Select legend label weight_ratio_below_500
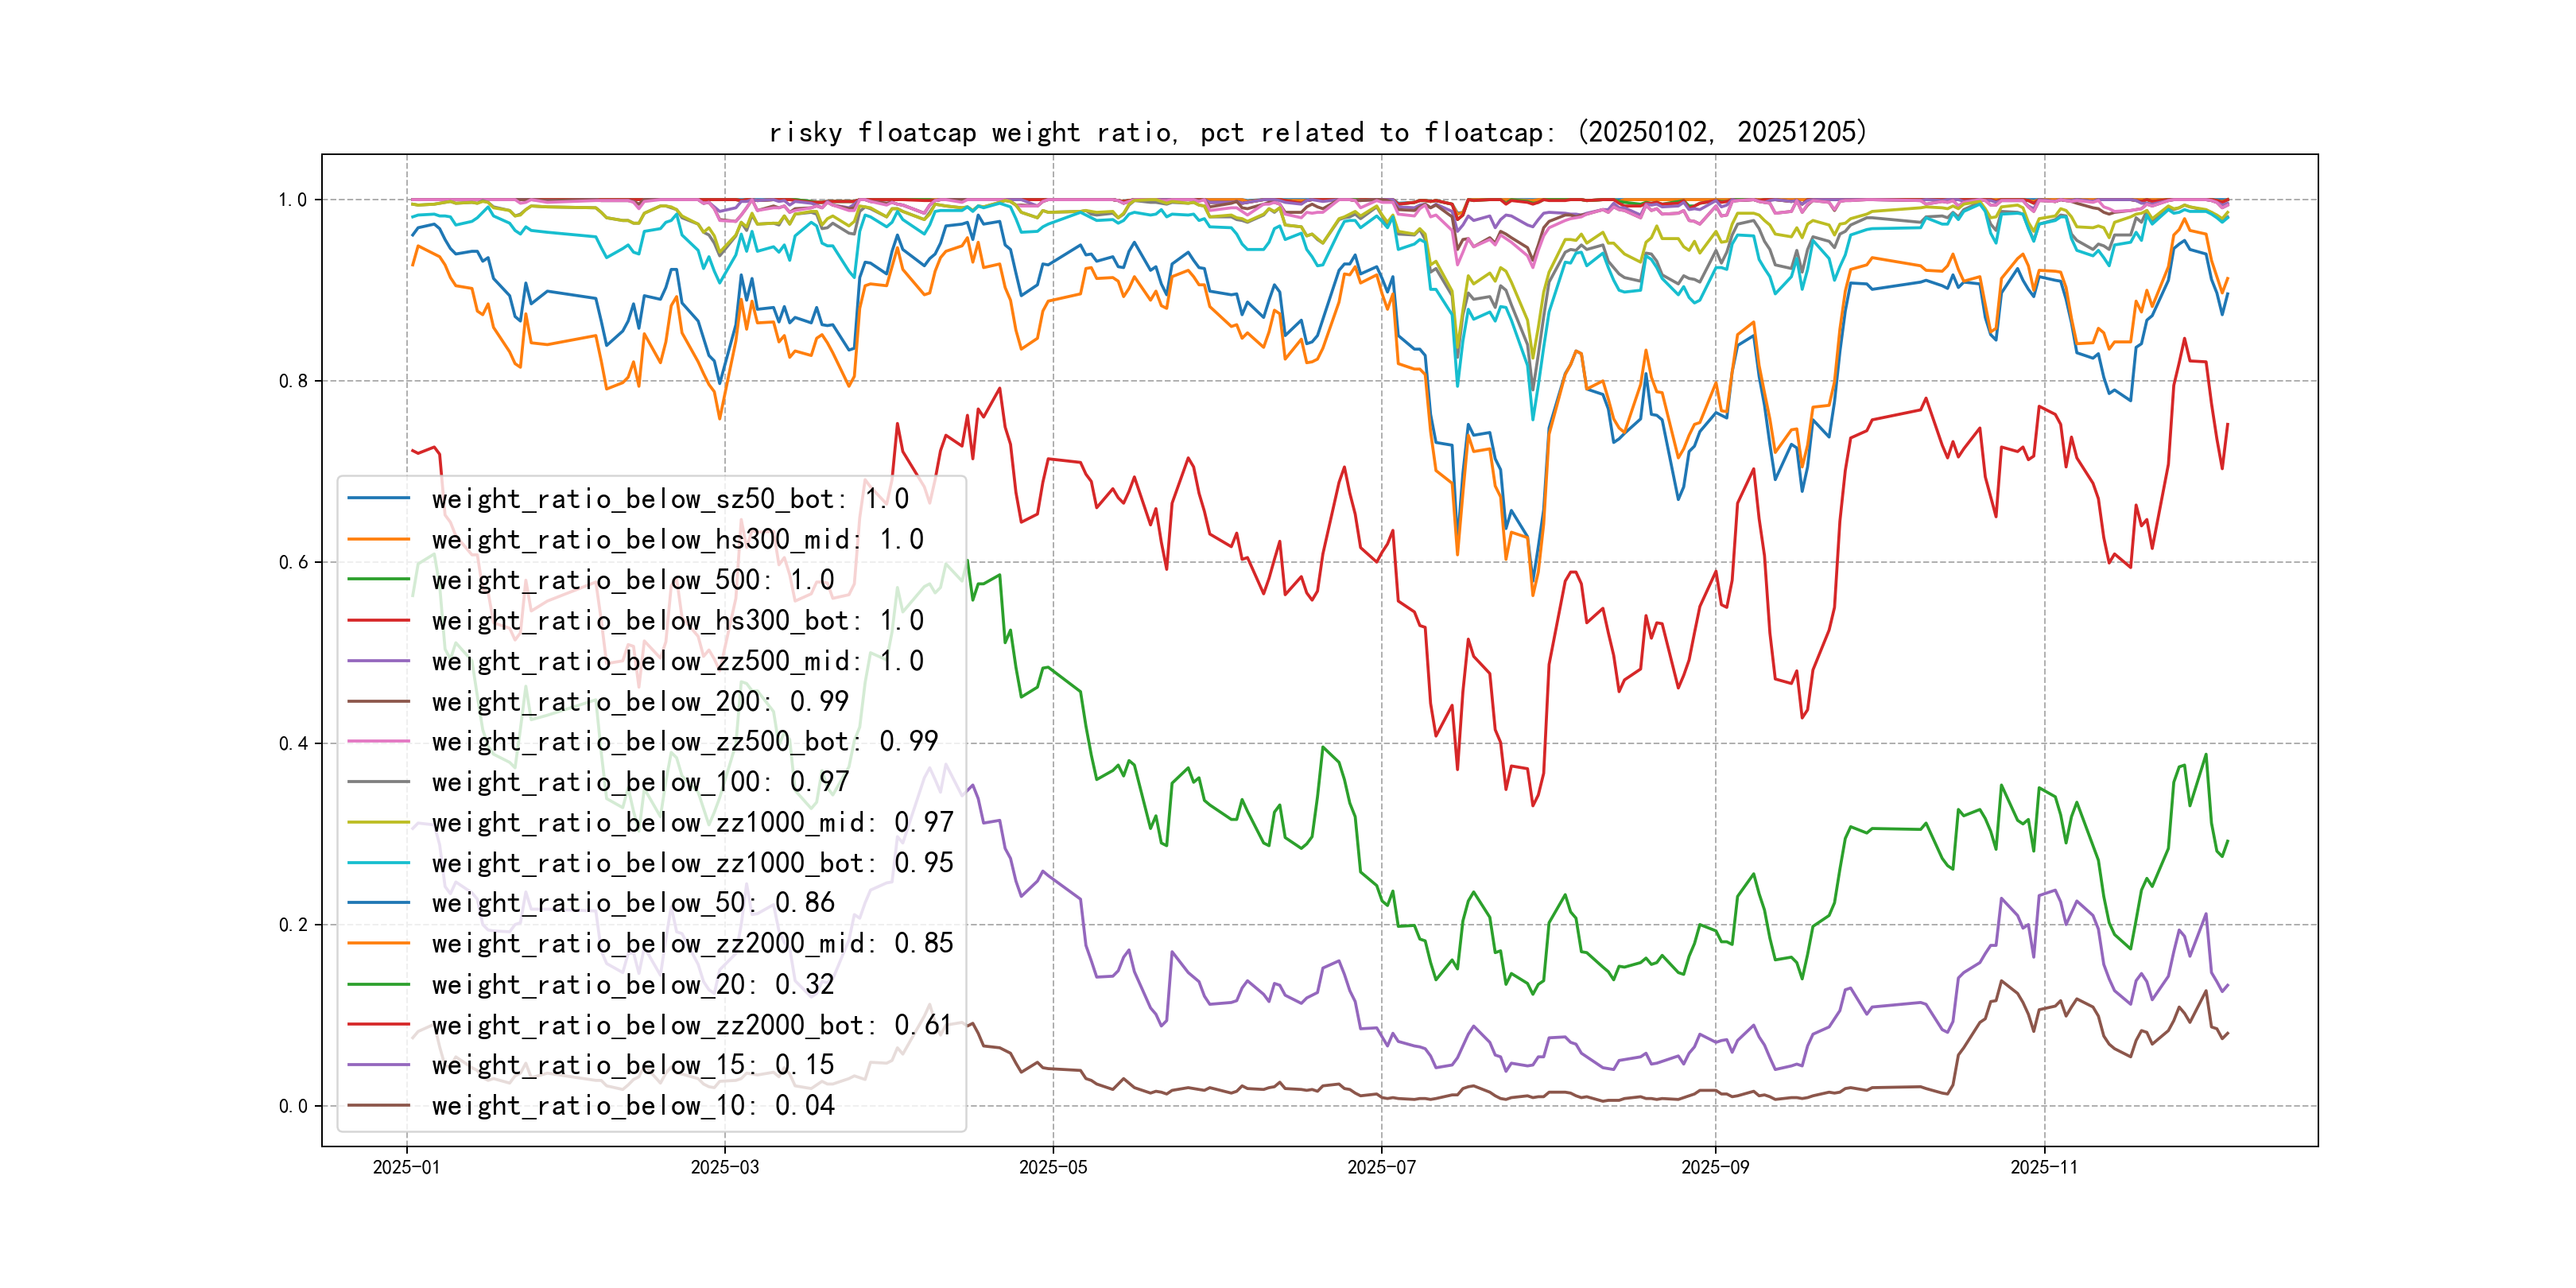Viewport: 2576px width, 1288px height. tap(632, 580)
